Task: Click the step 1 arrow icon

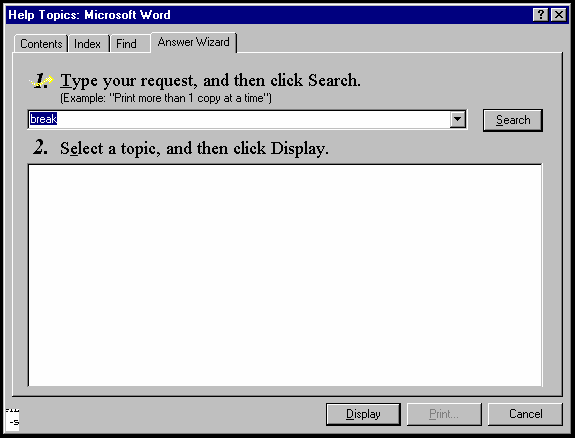Action: pyautogui.click(x=42, y=80)
